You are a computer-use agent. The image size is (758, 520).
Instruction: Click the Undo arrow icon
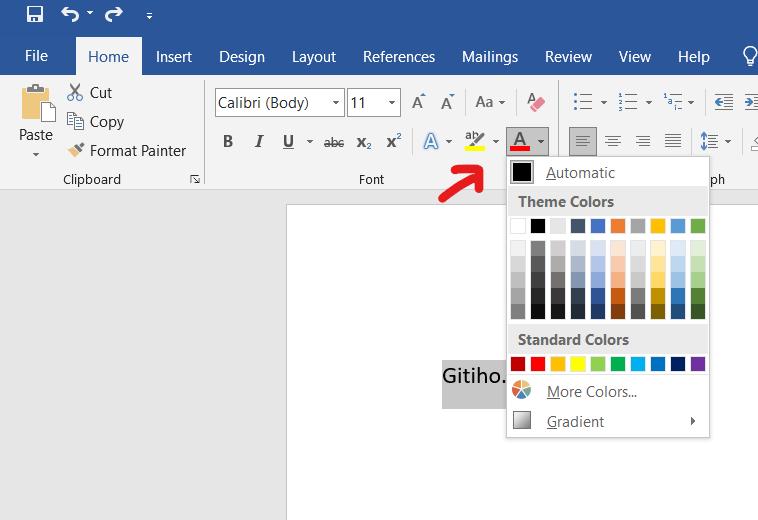coord(69,15)
